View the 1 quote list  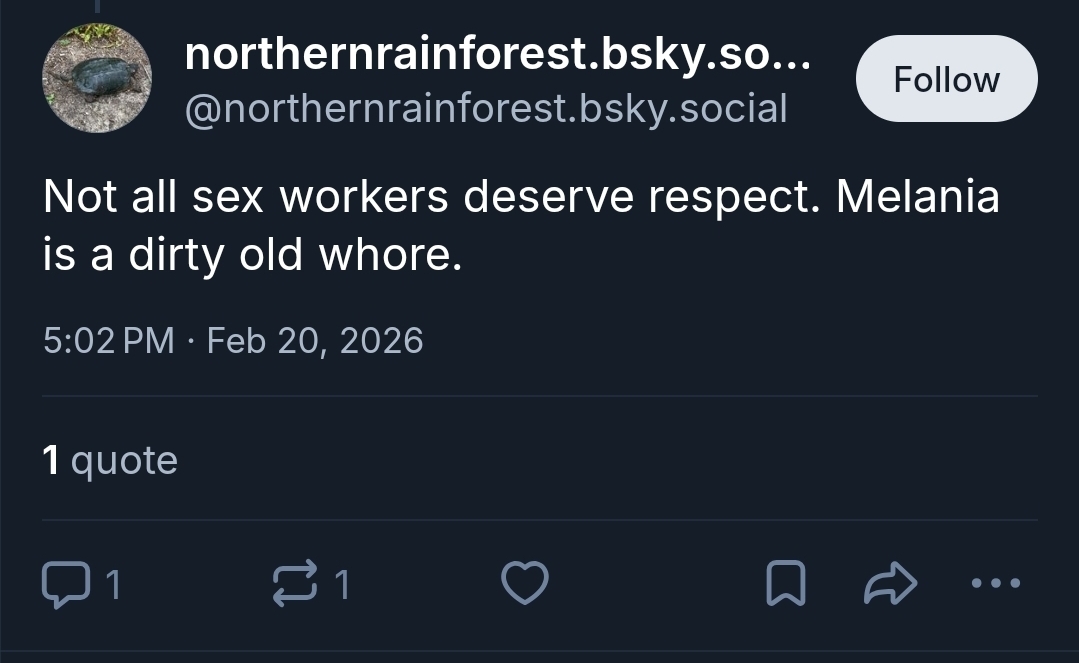[110, 460]
